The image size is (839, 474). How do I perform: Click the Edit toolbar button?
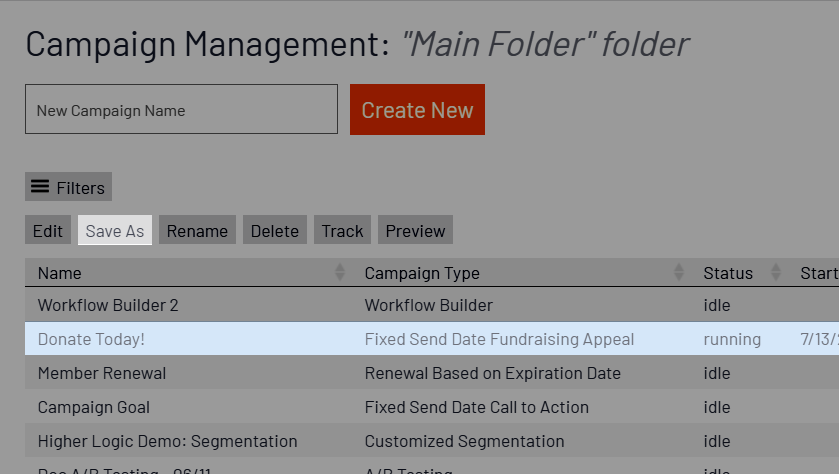48,230
